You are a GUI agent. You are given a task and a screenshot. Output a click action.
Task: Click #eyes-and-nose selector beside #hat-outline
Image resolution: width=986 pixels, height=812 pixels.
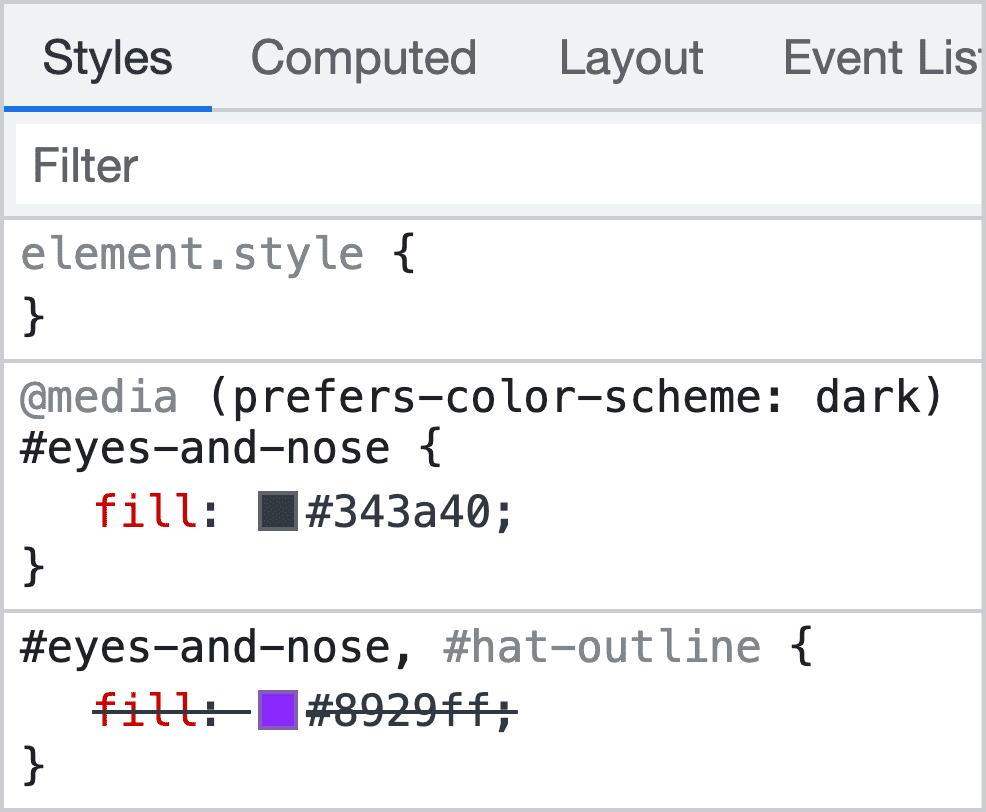204,647
